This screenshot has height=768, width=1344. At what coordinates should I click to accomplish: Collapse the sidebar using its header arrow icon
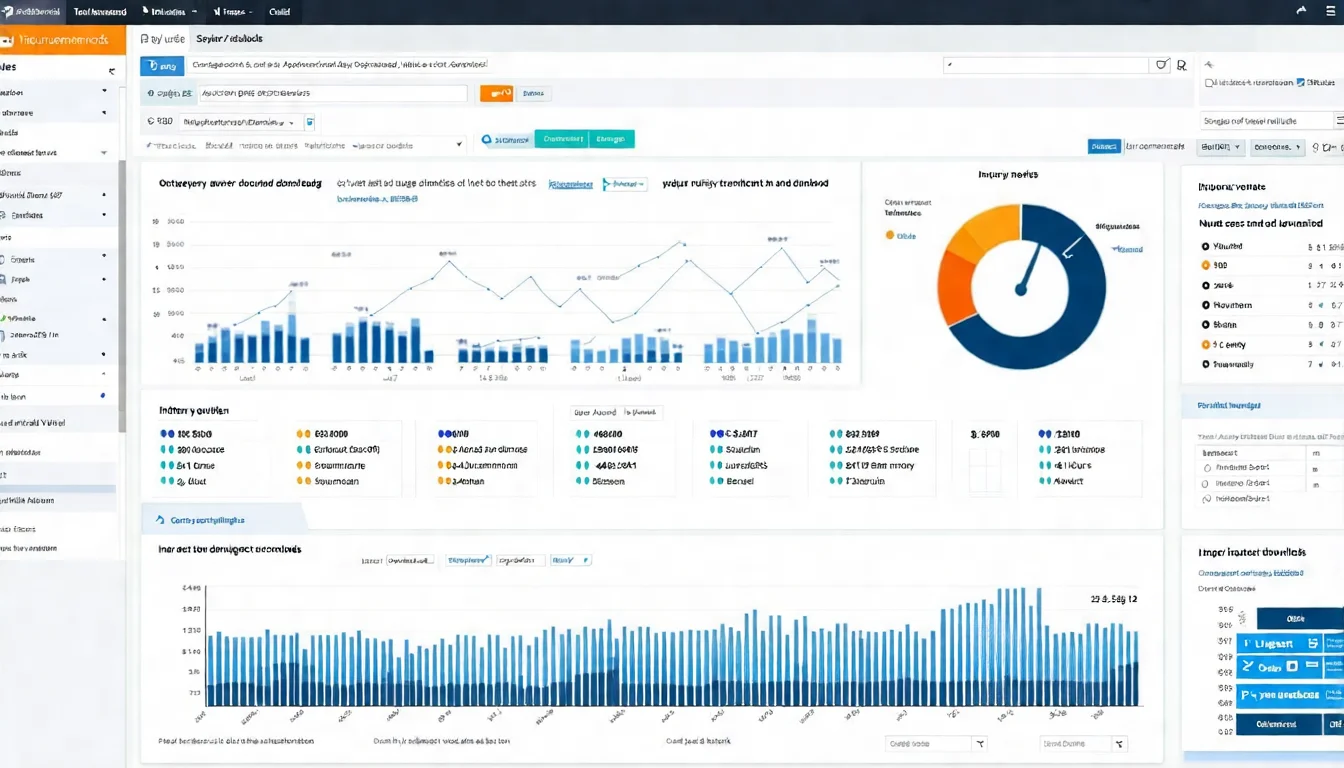(x=112, y=71)
